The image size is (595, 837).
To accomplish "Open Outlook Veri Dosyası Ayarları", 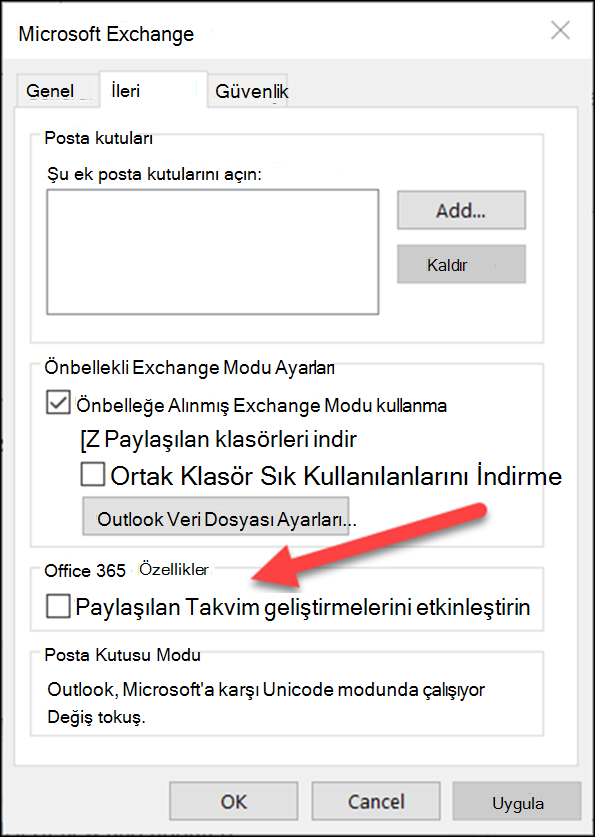I will [x=216, y=516].
